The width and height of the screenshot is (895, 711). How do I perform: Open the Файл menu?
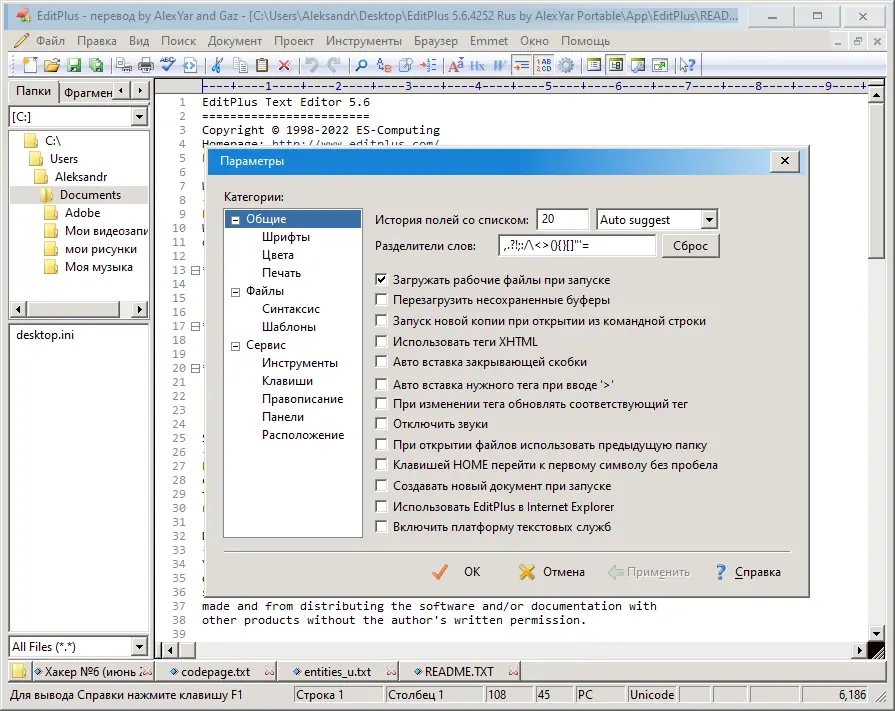[x=50, y=41]
